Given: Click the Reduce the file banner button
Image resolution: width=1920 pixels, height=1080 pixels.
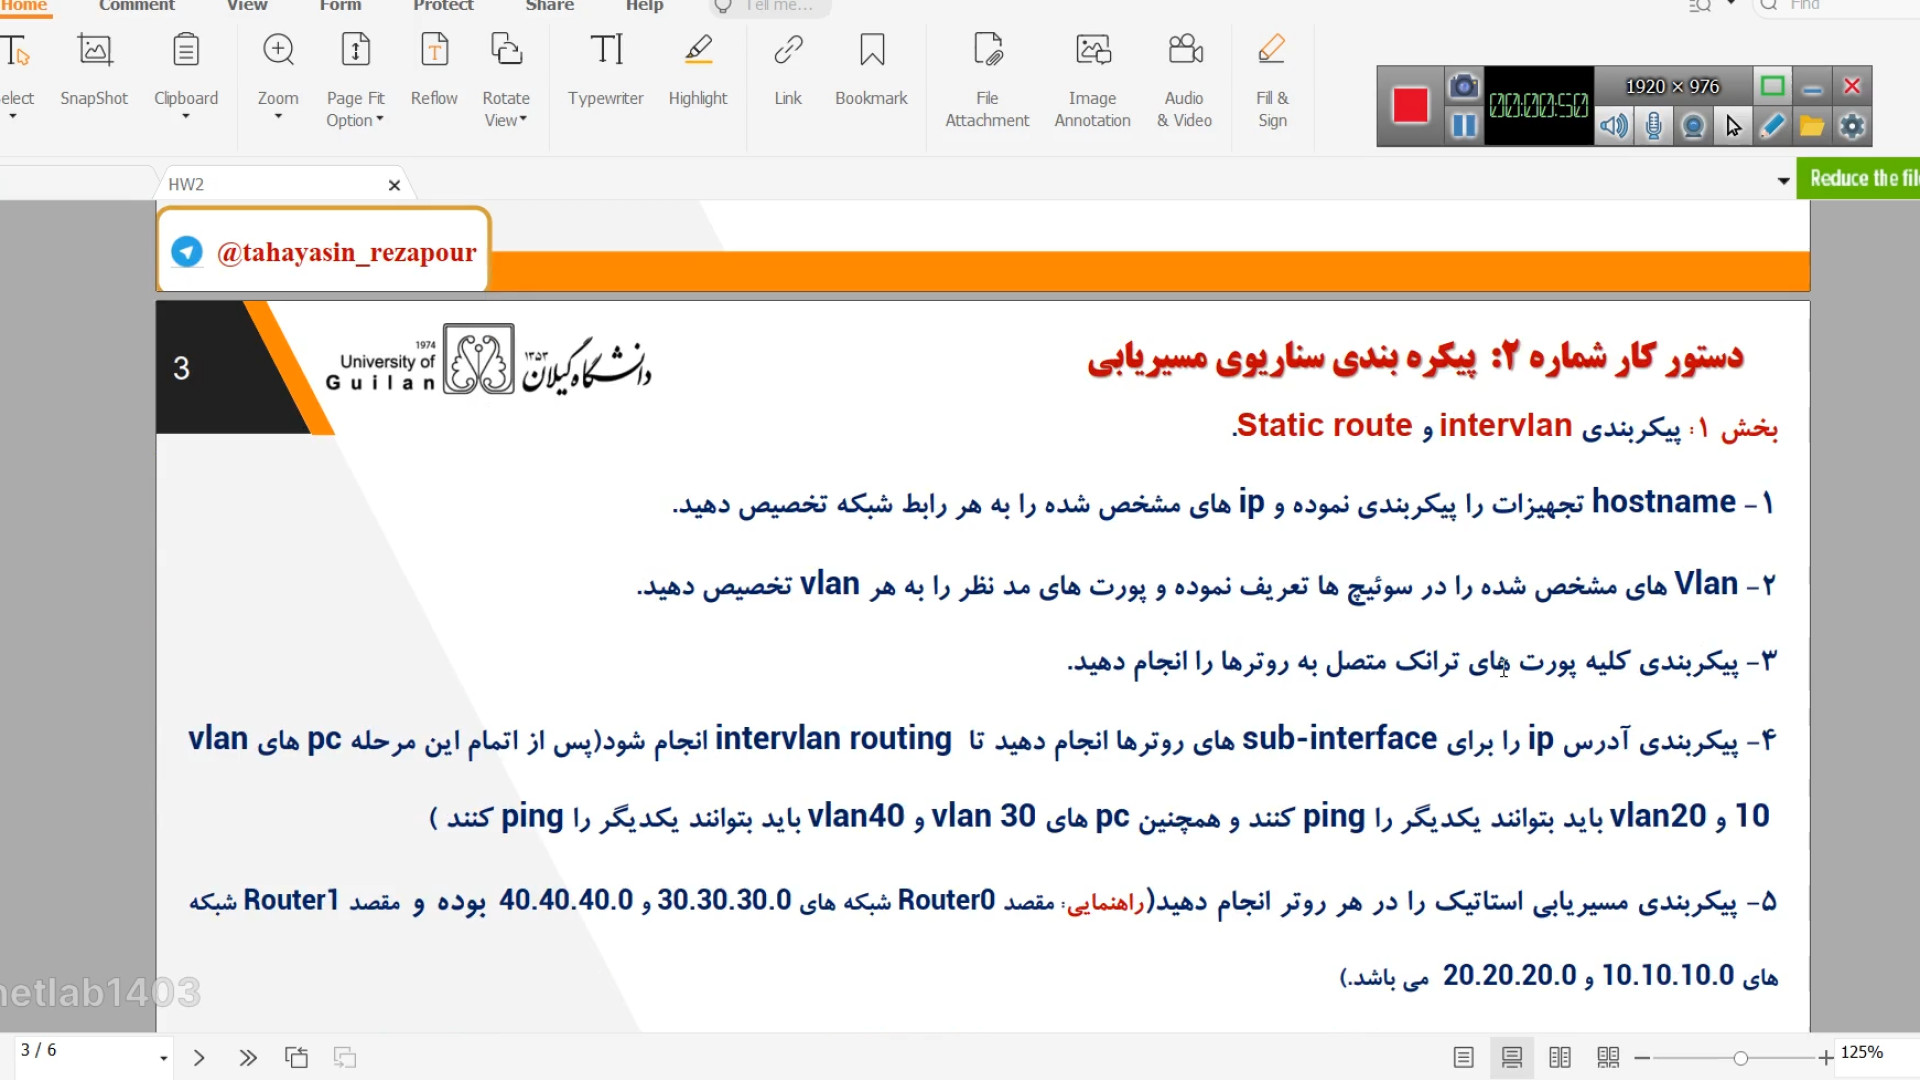Looking at the screenshot, I should coord(1859,178).
